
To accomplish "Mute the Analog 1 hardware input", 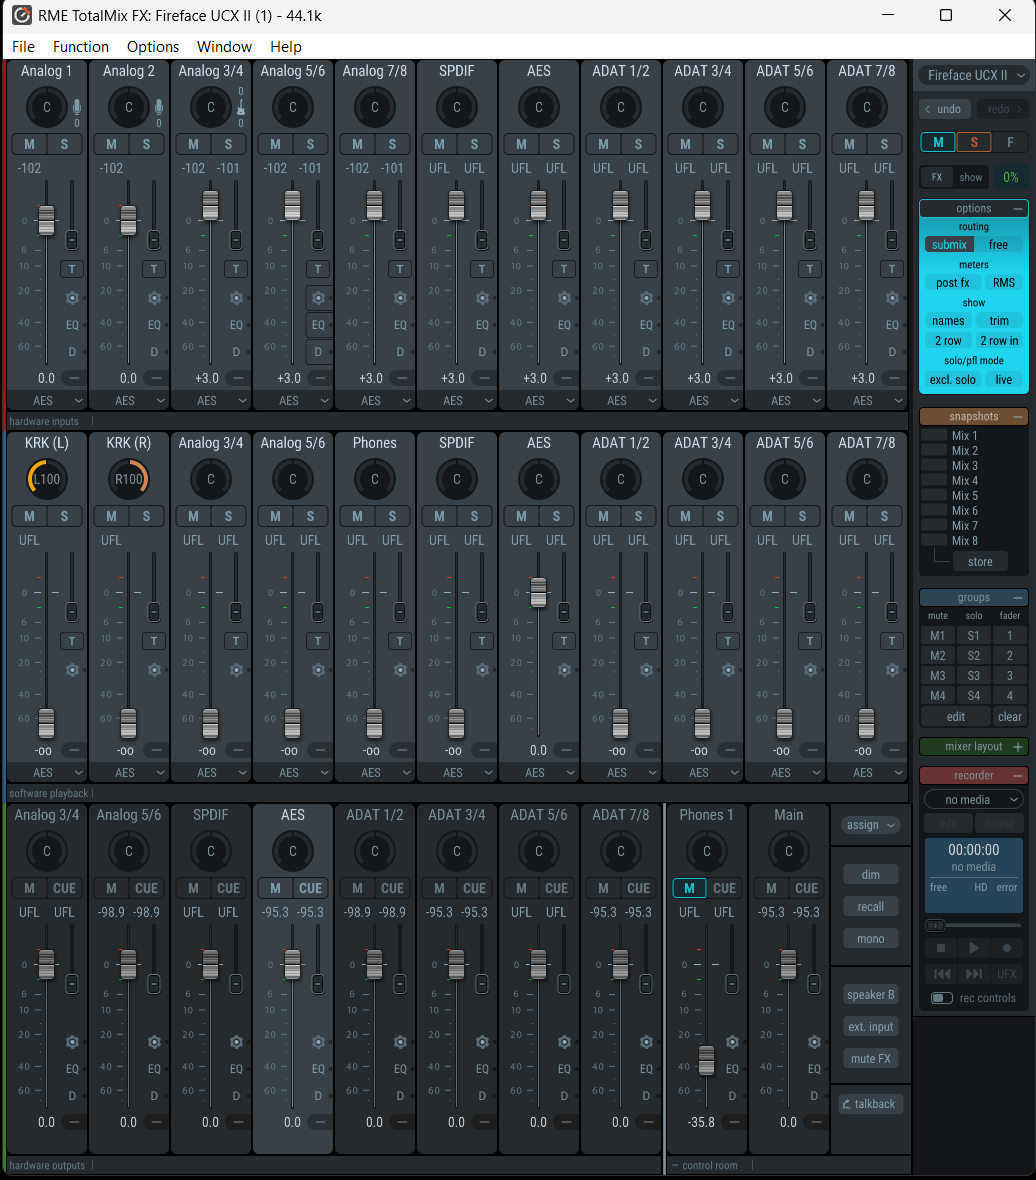I will pyautogui.click(x=29, y=144).
